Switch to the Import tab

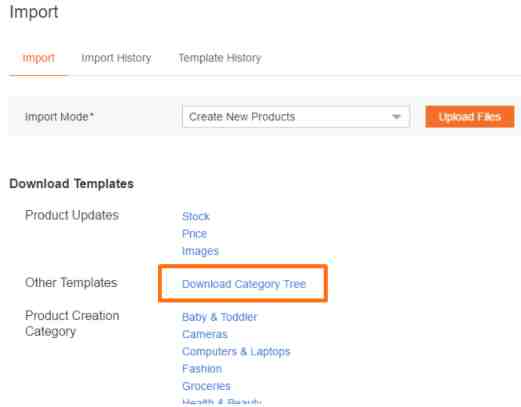(x=38, y=58)
